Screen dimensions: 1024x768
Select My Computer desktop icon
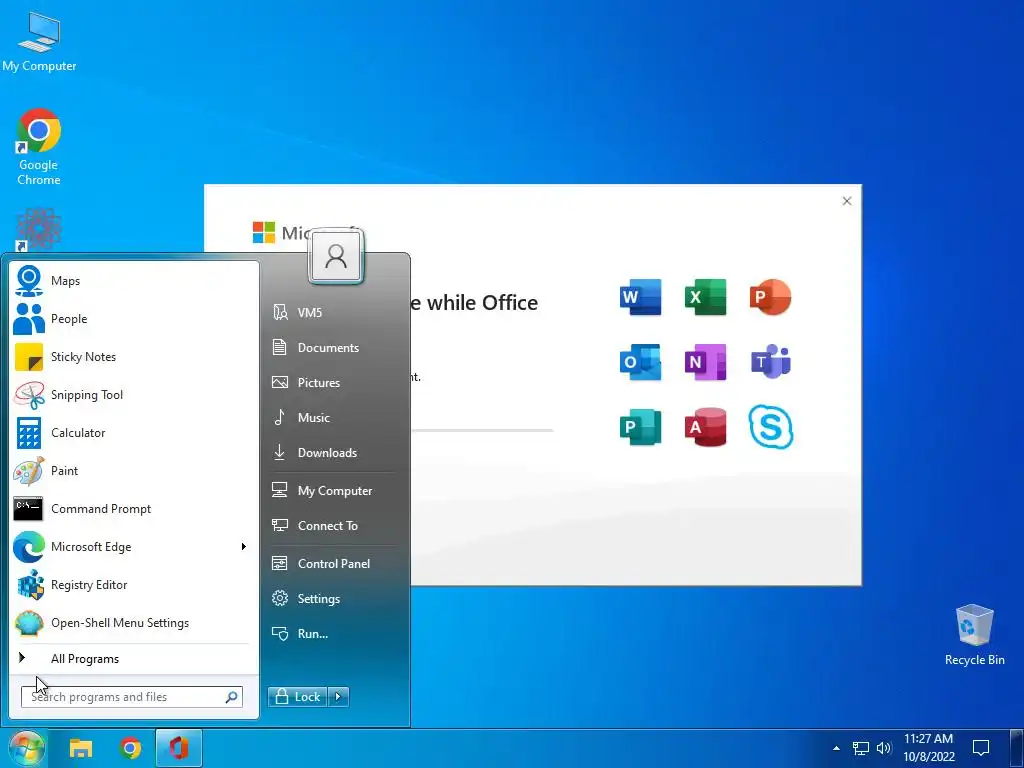pos(39,40)
